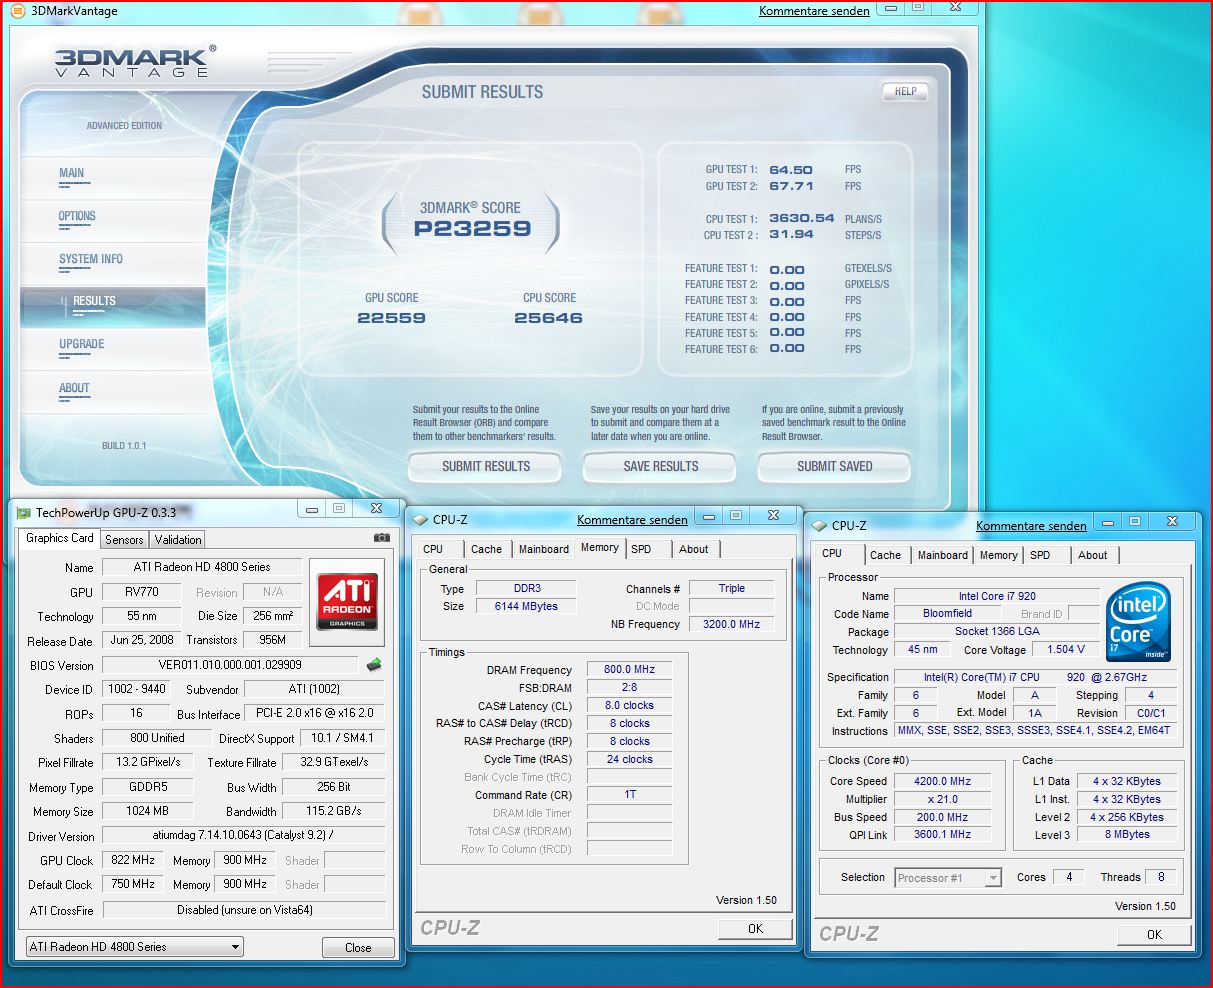Click the GPU score 22559

pos(391,318)
